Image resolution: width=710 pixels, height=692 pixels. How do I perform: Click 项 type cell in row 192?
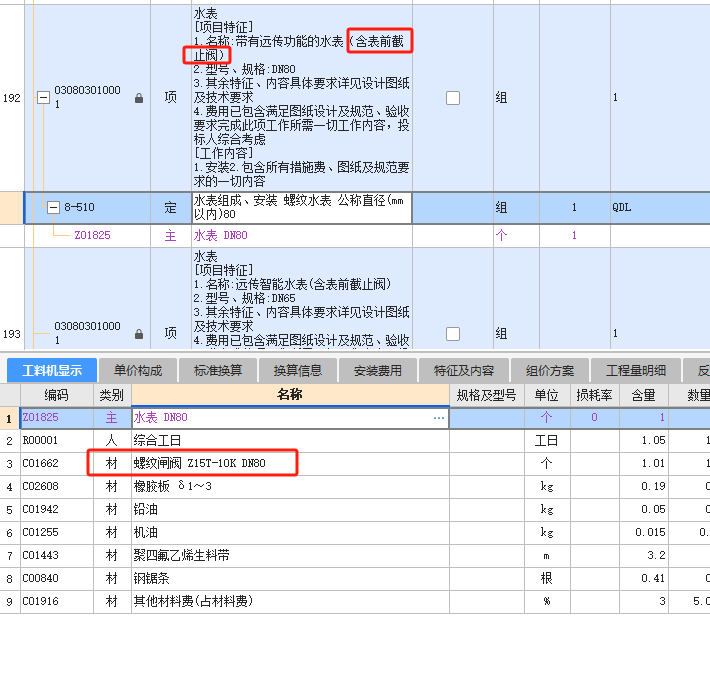[x=171, y=98]
